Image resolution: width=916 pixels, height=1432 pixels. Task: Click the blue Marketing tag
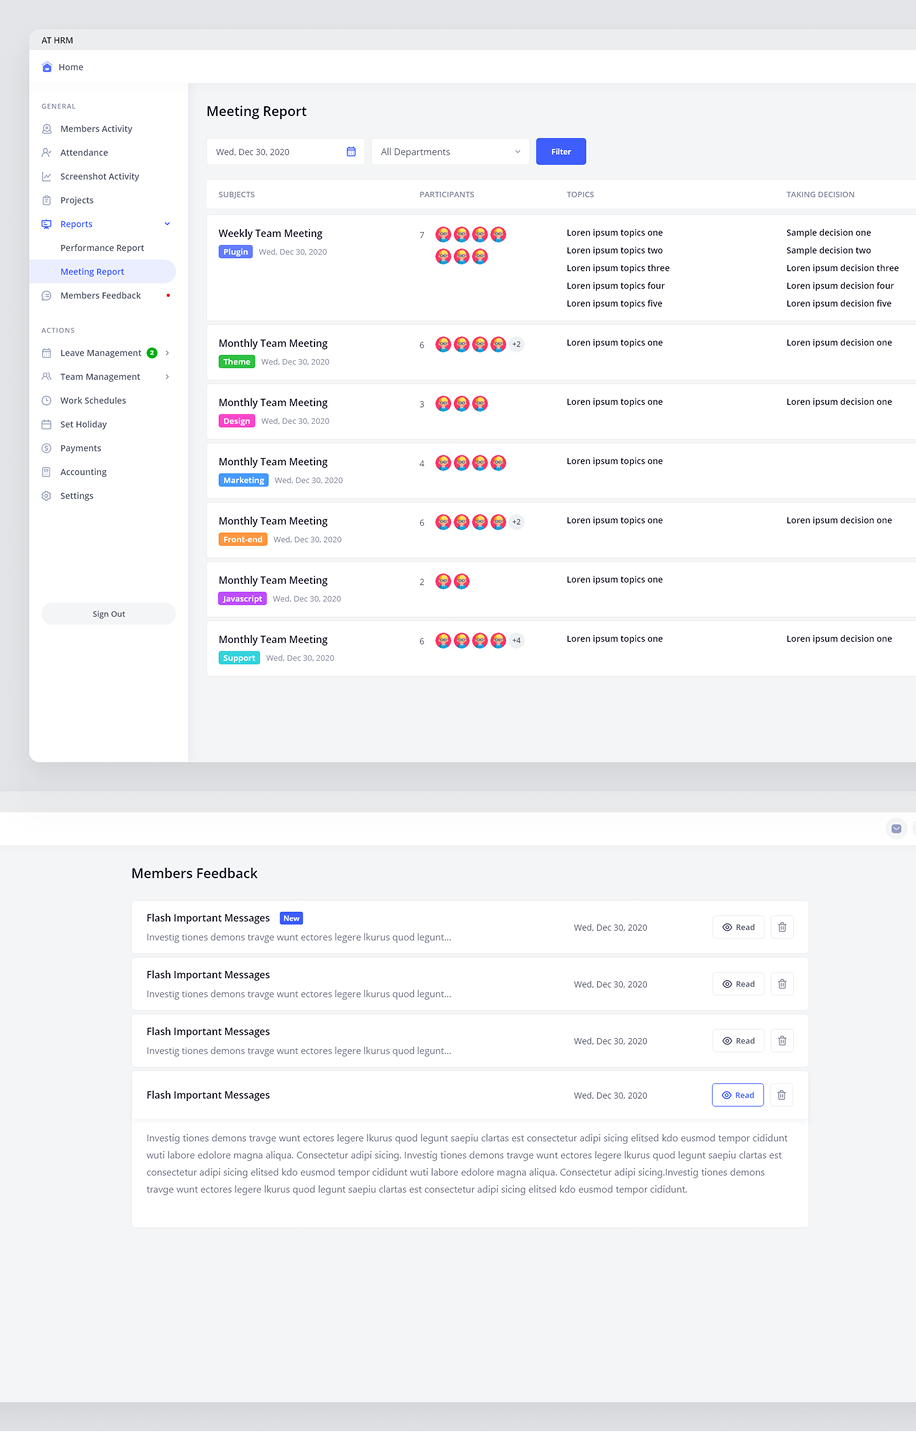pos(244,480)
